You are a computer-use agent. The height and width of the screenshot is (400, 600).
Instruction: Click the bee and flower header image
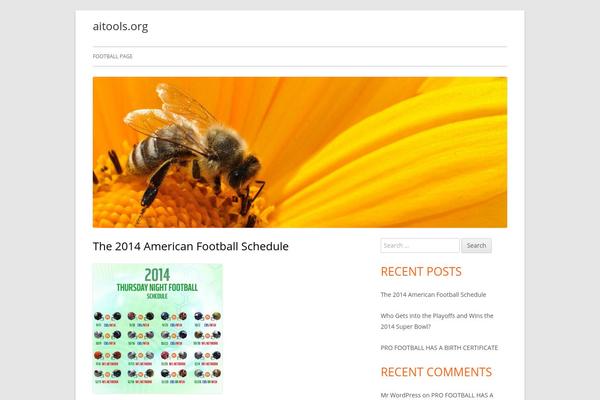pos(300,152)
